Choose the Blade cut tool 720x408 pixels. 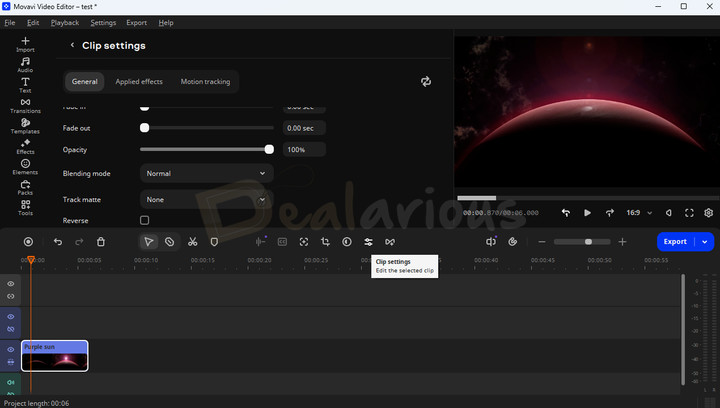coord(169,242)
